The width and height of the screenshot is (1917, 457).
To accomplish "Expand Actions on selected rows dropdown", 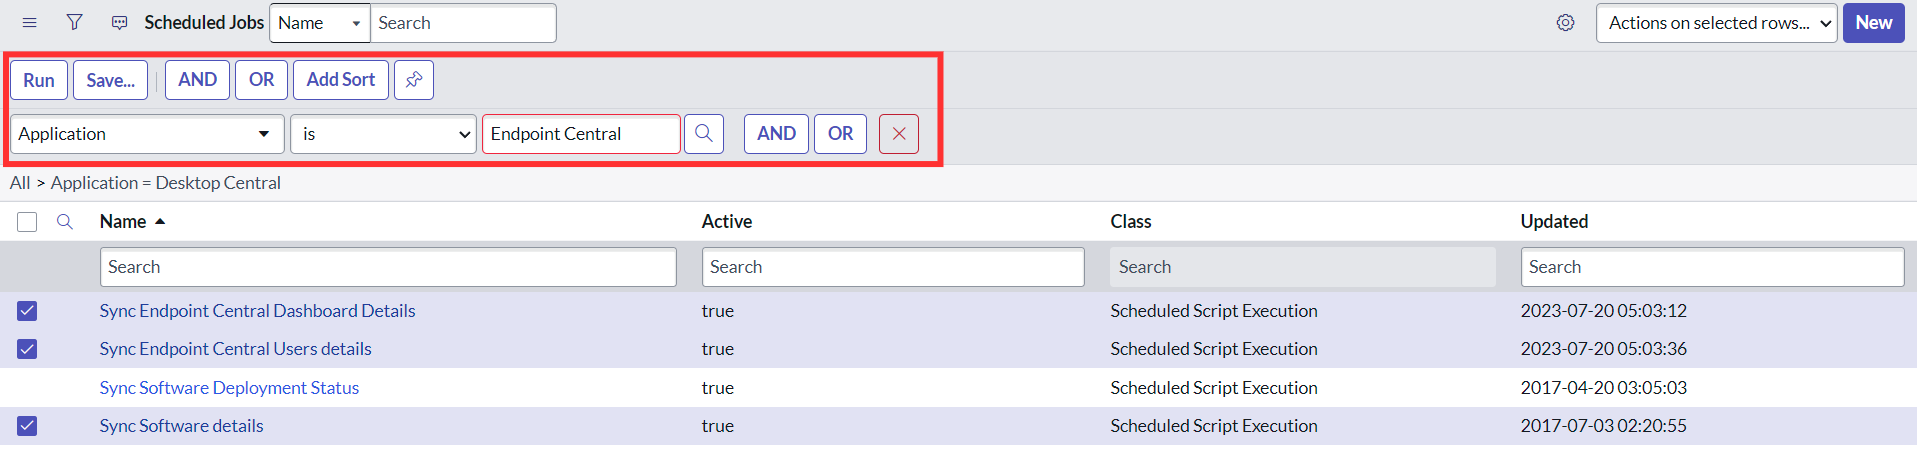I will (1716, 23).
